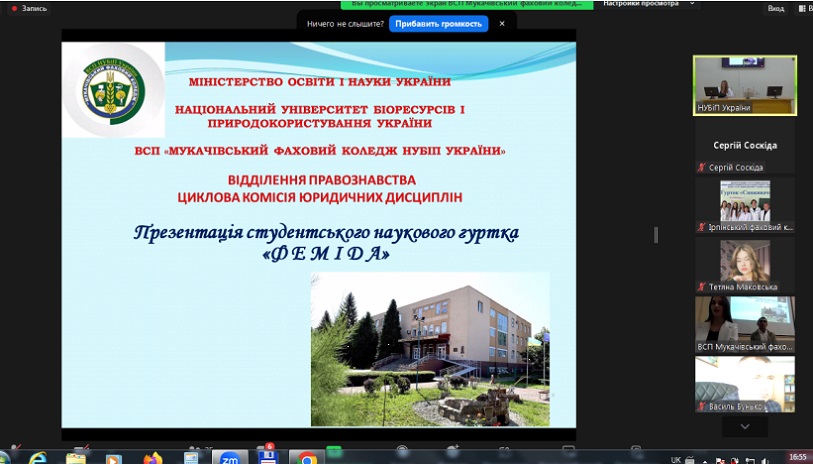
Task: Open File Explorer folder in taskbar
Action: click(x=76, y=458)
